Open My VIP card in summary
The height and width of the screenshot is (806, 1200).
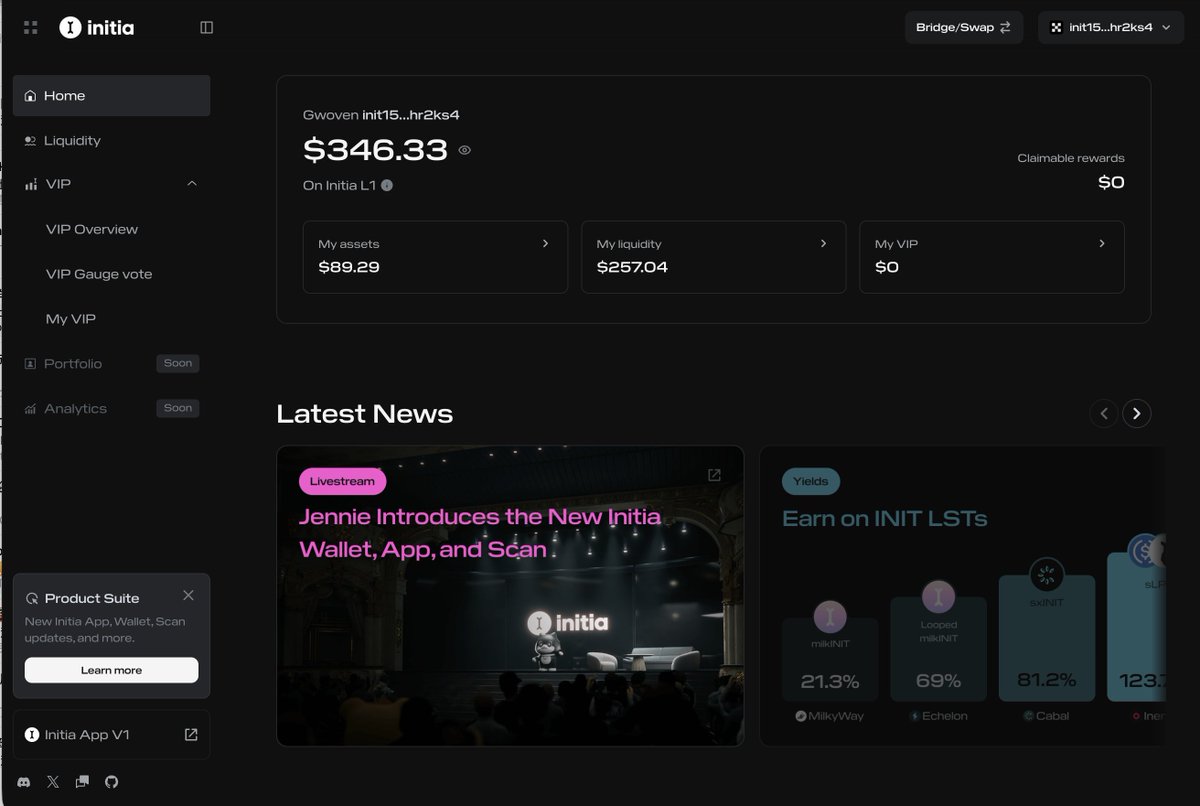coord(992,257)
